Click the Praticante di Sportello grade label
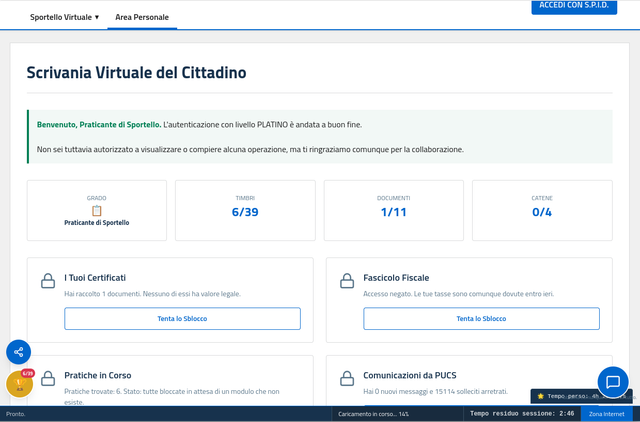The width and height of the screenshot is (640, 422). pos(96,223)
